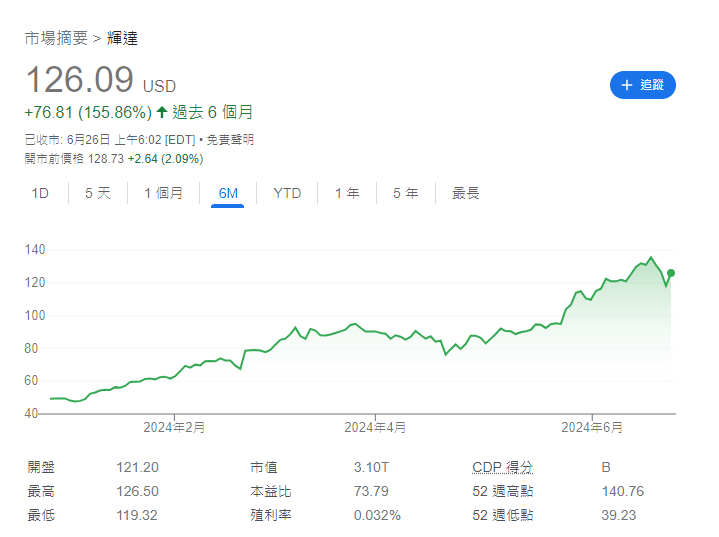Click the CDP 得分 label
Viewport: 719px width, 537px height.
click(502, 467)
